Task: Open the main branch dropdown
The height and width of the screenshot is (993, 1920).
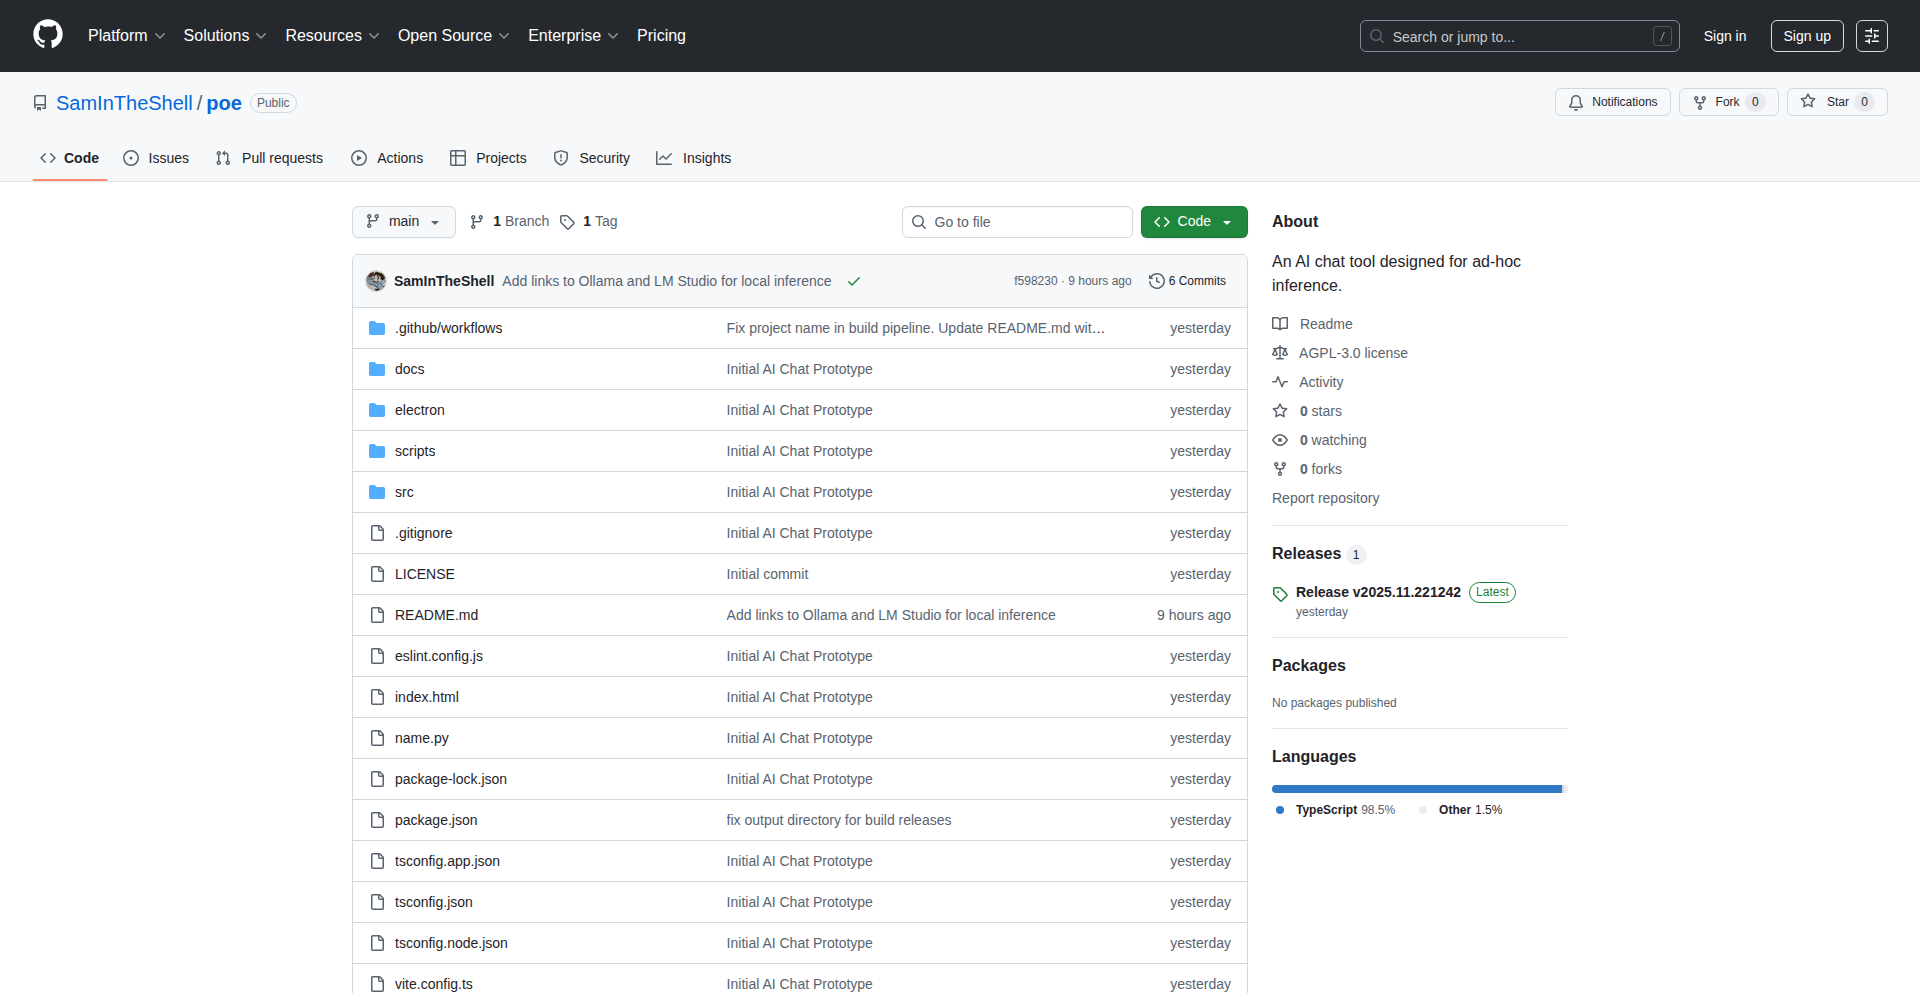Action: coord(403,222)
